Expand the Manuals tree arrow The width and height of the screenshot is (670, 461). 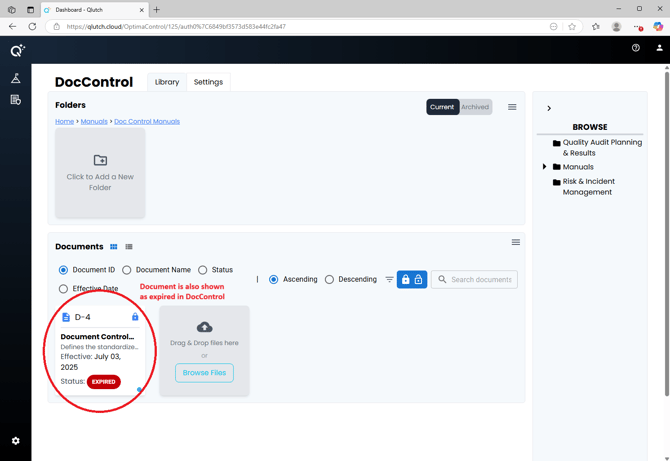(544, 166)
